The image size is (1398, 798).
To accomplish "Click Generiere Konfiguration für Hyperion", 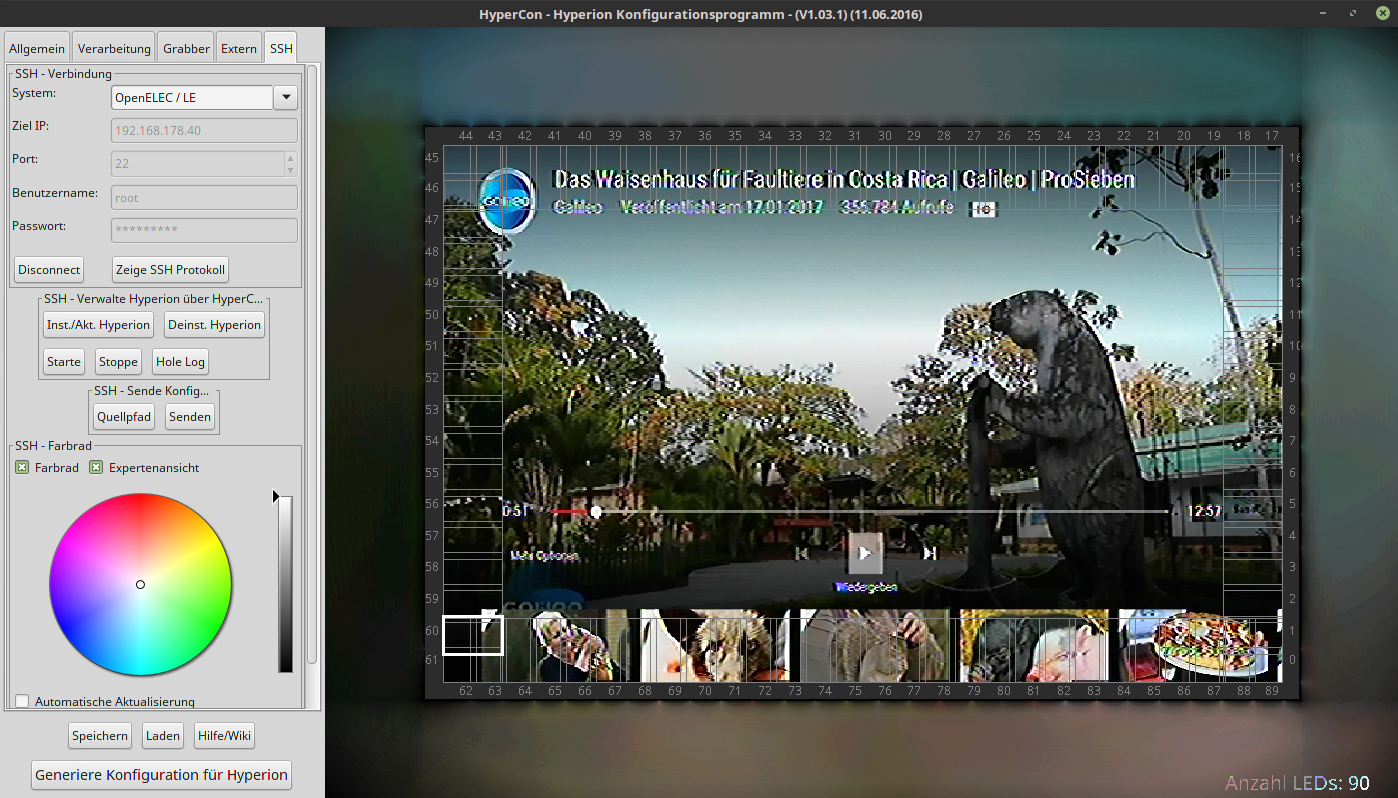I will 162,775.
